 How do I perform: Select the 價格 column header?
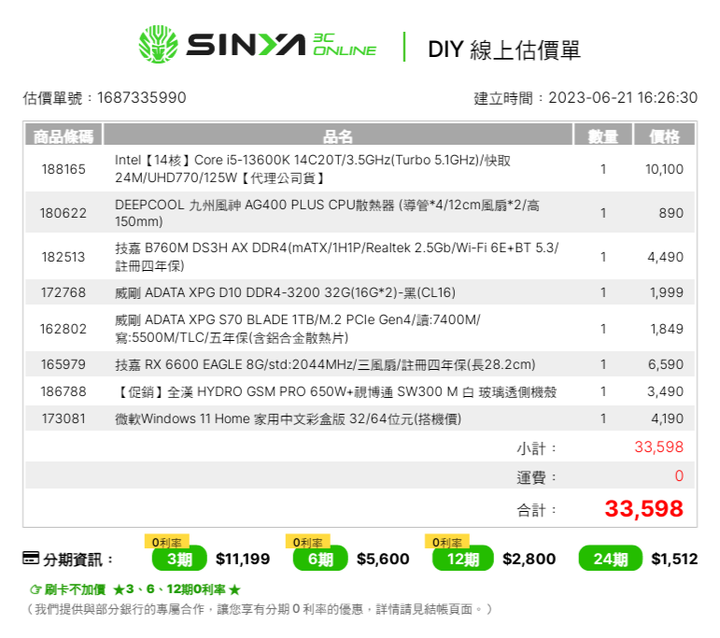point(664,136)
